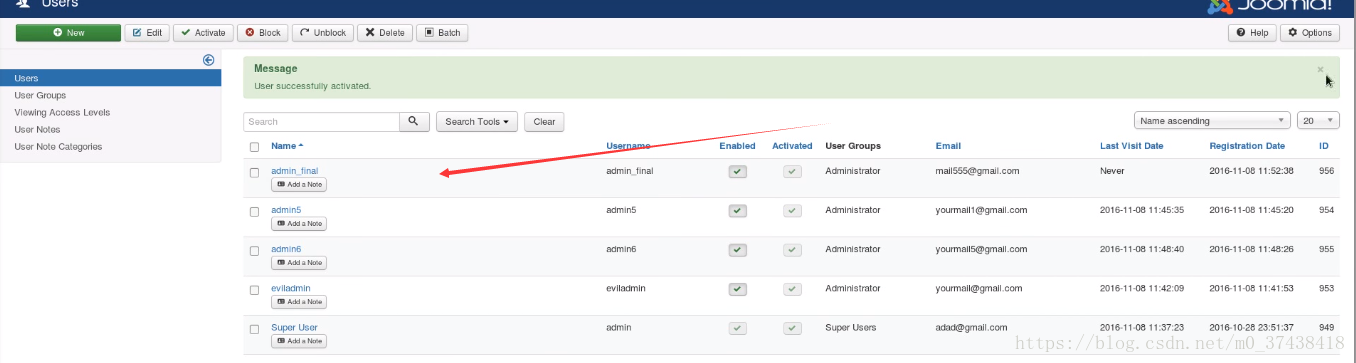Toggle the Enabled check icon for admin_final
This screenshot has height=363, width=1356.
[738, 172]
